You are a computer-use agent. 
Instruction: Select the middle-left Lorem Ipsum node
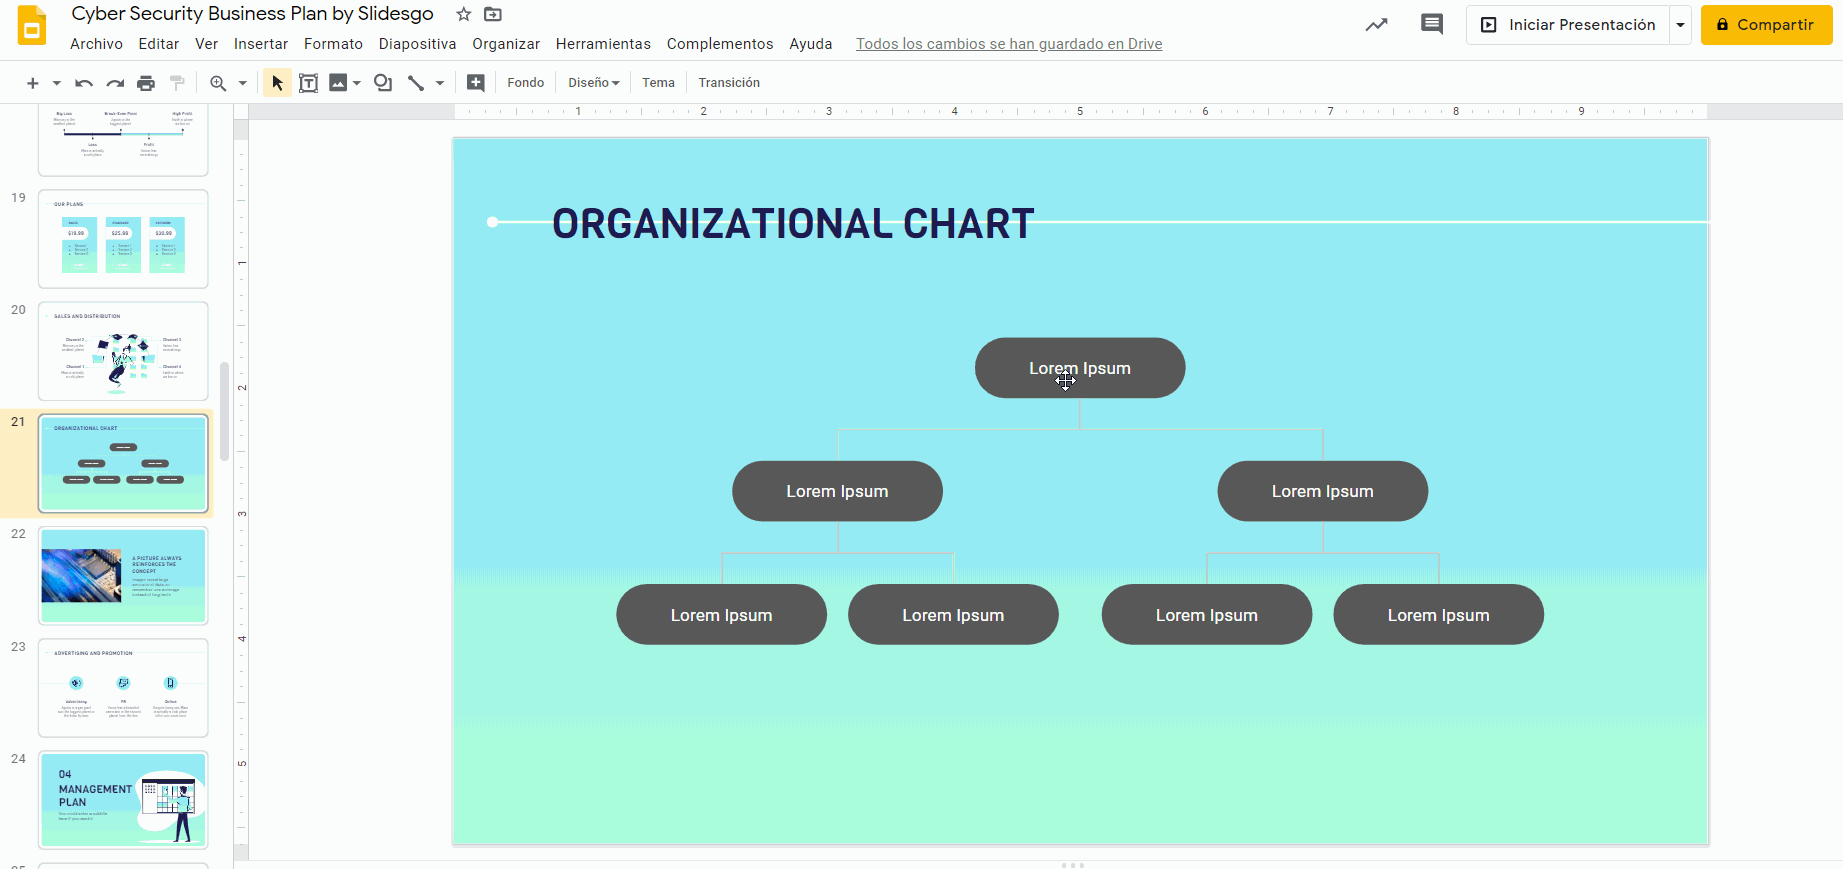pos(837,491)
